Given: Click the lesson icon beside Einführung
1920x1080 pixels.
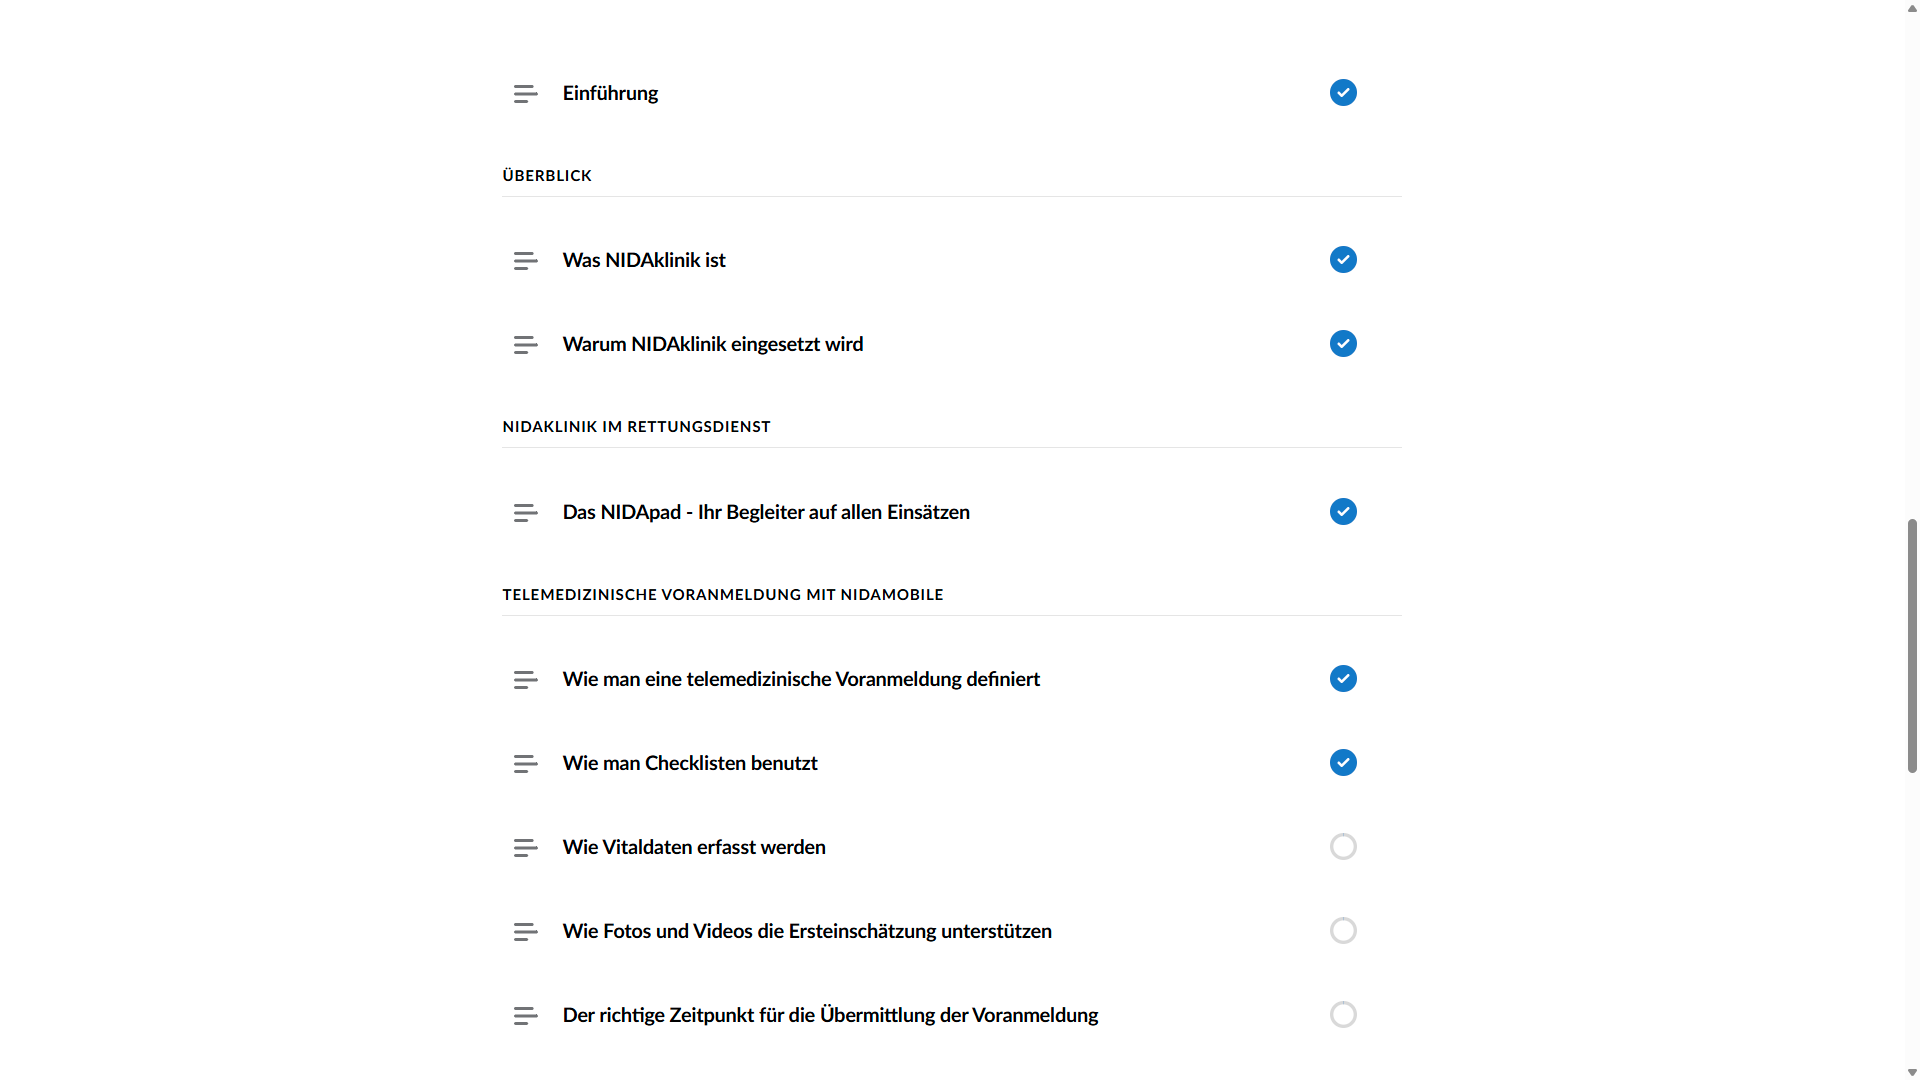Looking at the screenshot, I should (x=526, y=94).
